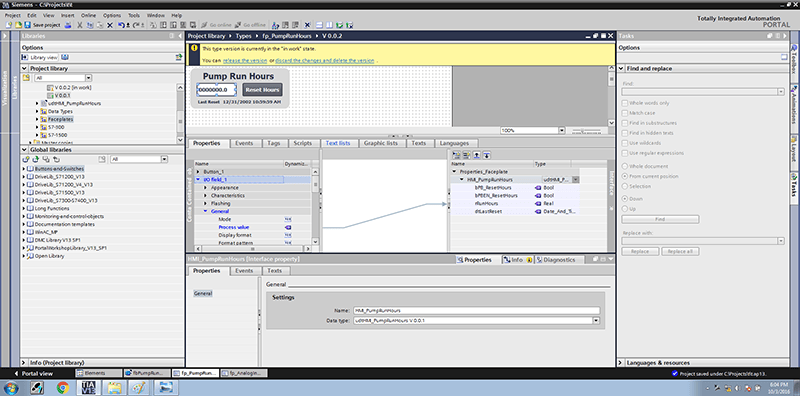Switch to the Events tab in configuration area

(x=243, y=143)
